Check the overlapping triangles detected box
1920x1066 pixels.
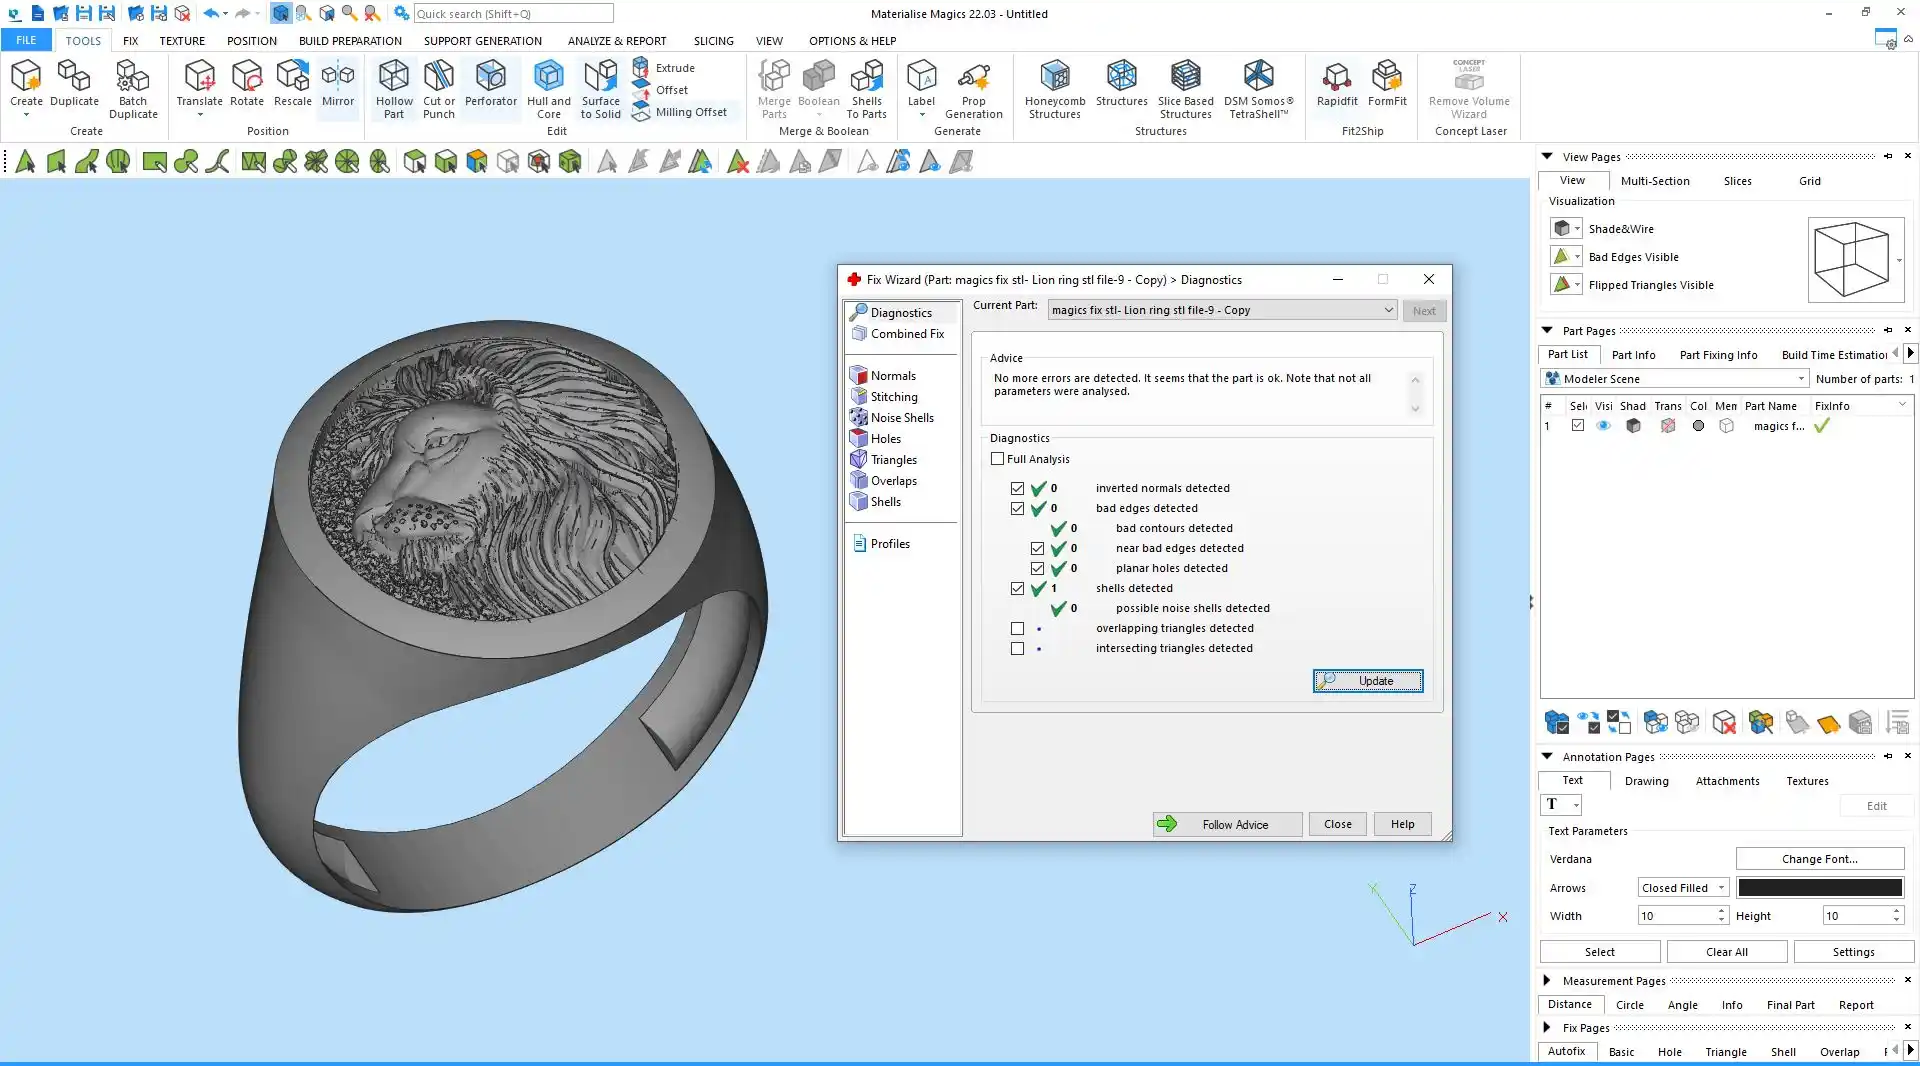tap(1017, 629)
